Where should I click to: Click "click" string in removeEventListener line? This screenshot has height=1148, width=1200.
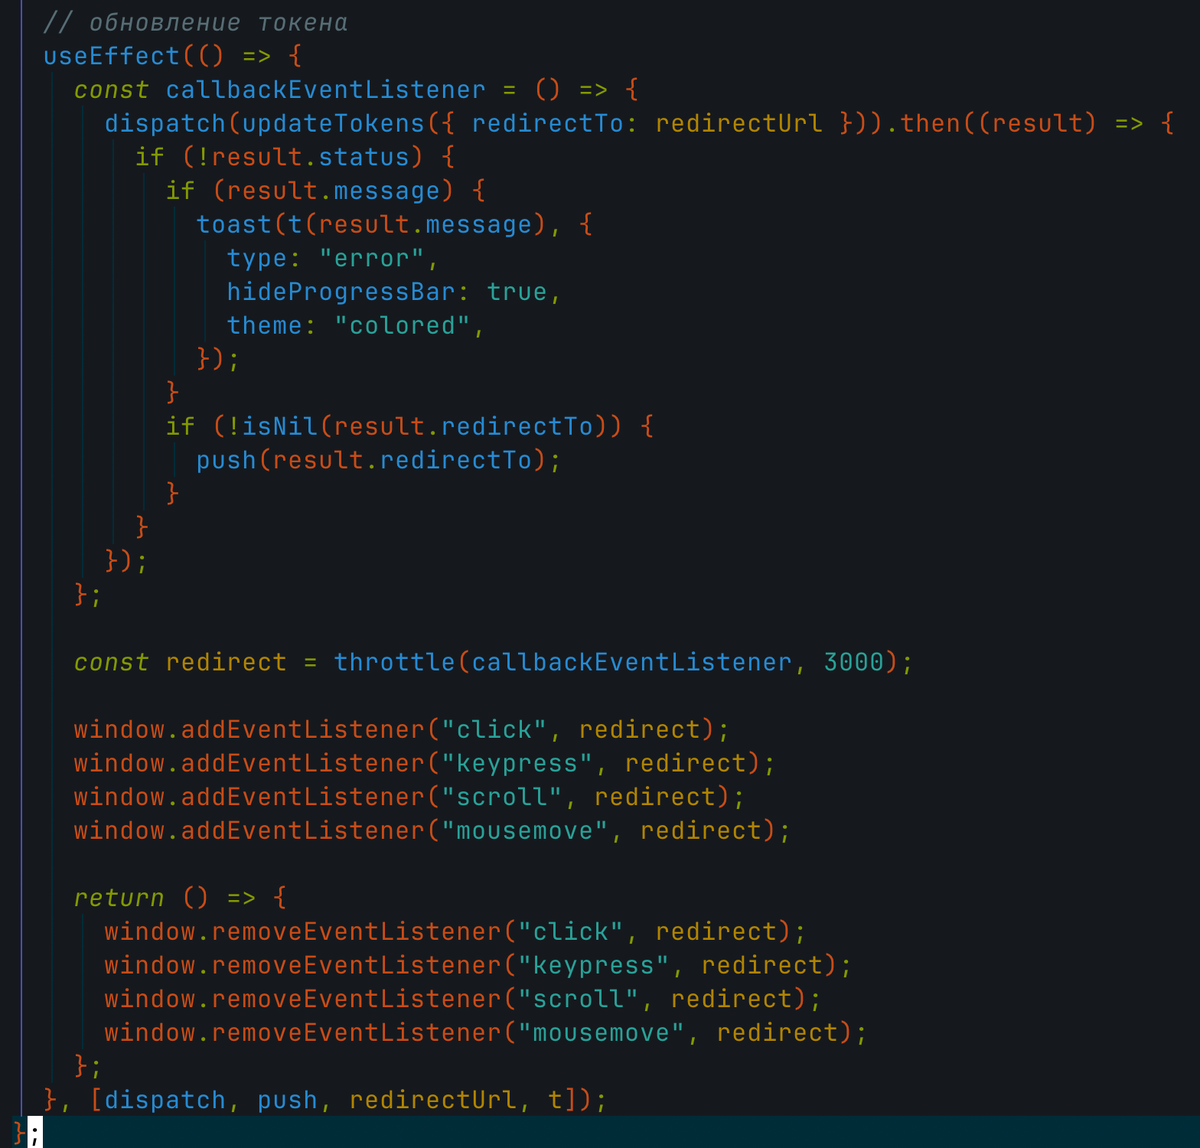pyautogui.click(x=571, y=931)
